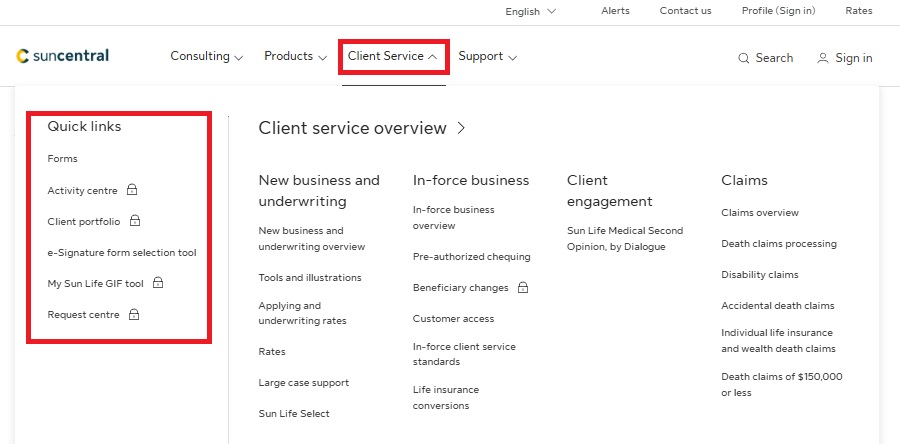
Task: Click the search magnifier icon
Action: [743, 58]
